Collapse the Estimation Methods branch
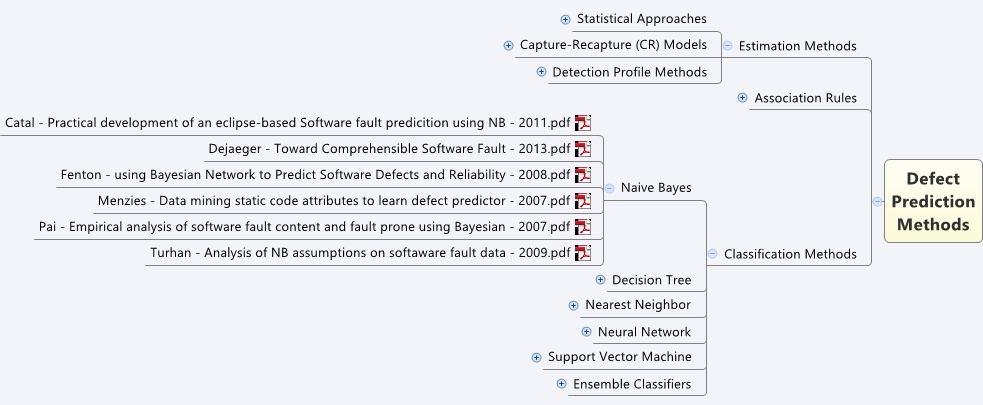983x405 pixels. [x=728, y=46]
